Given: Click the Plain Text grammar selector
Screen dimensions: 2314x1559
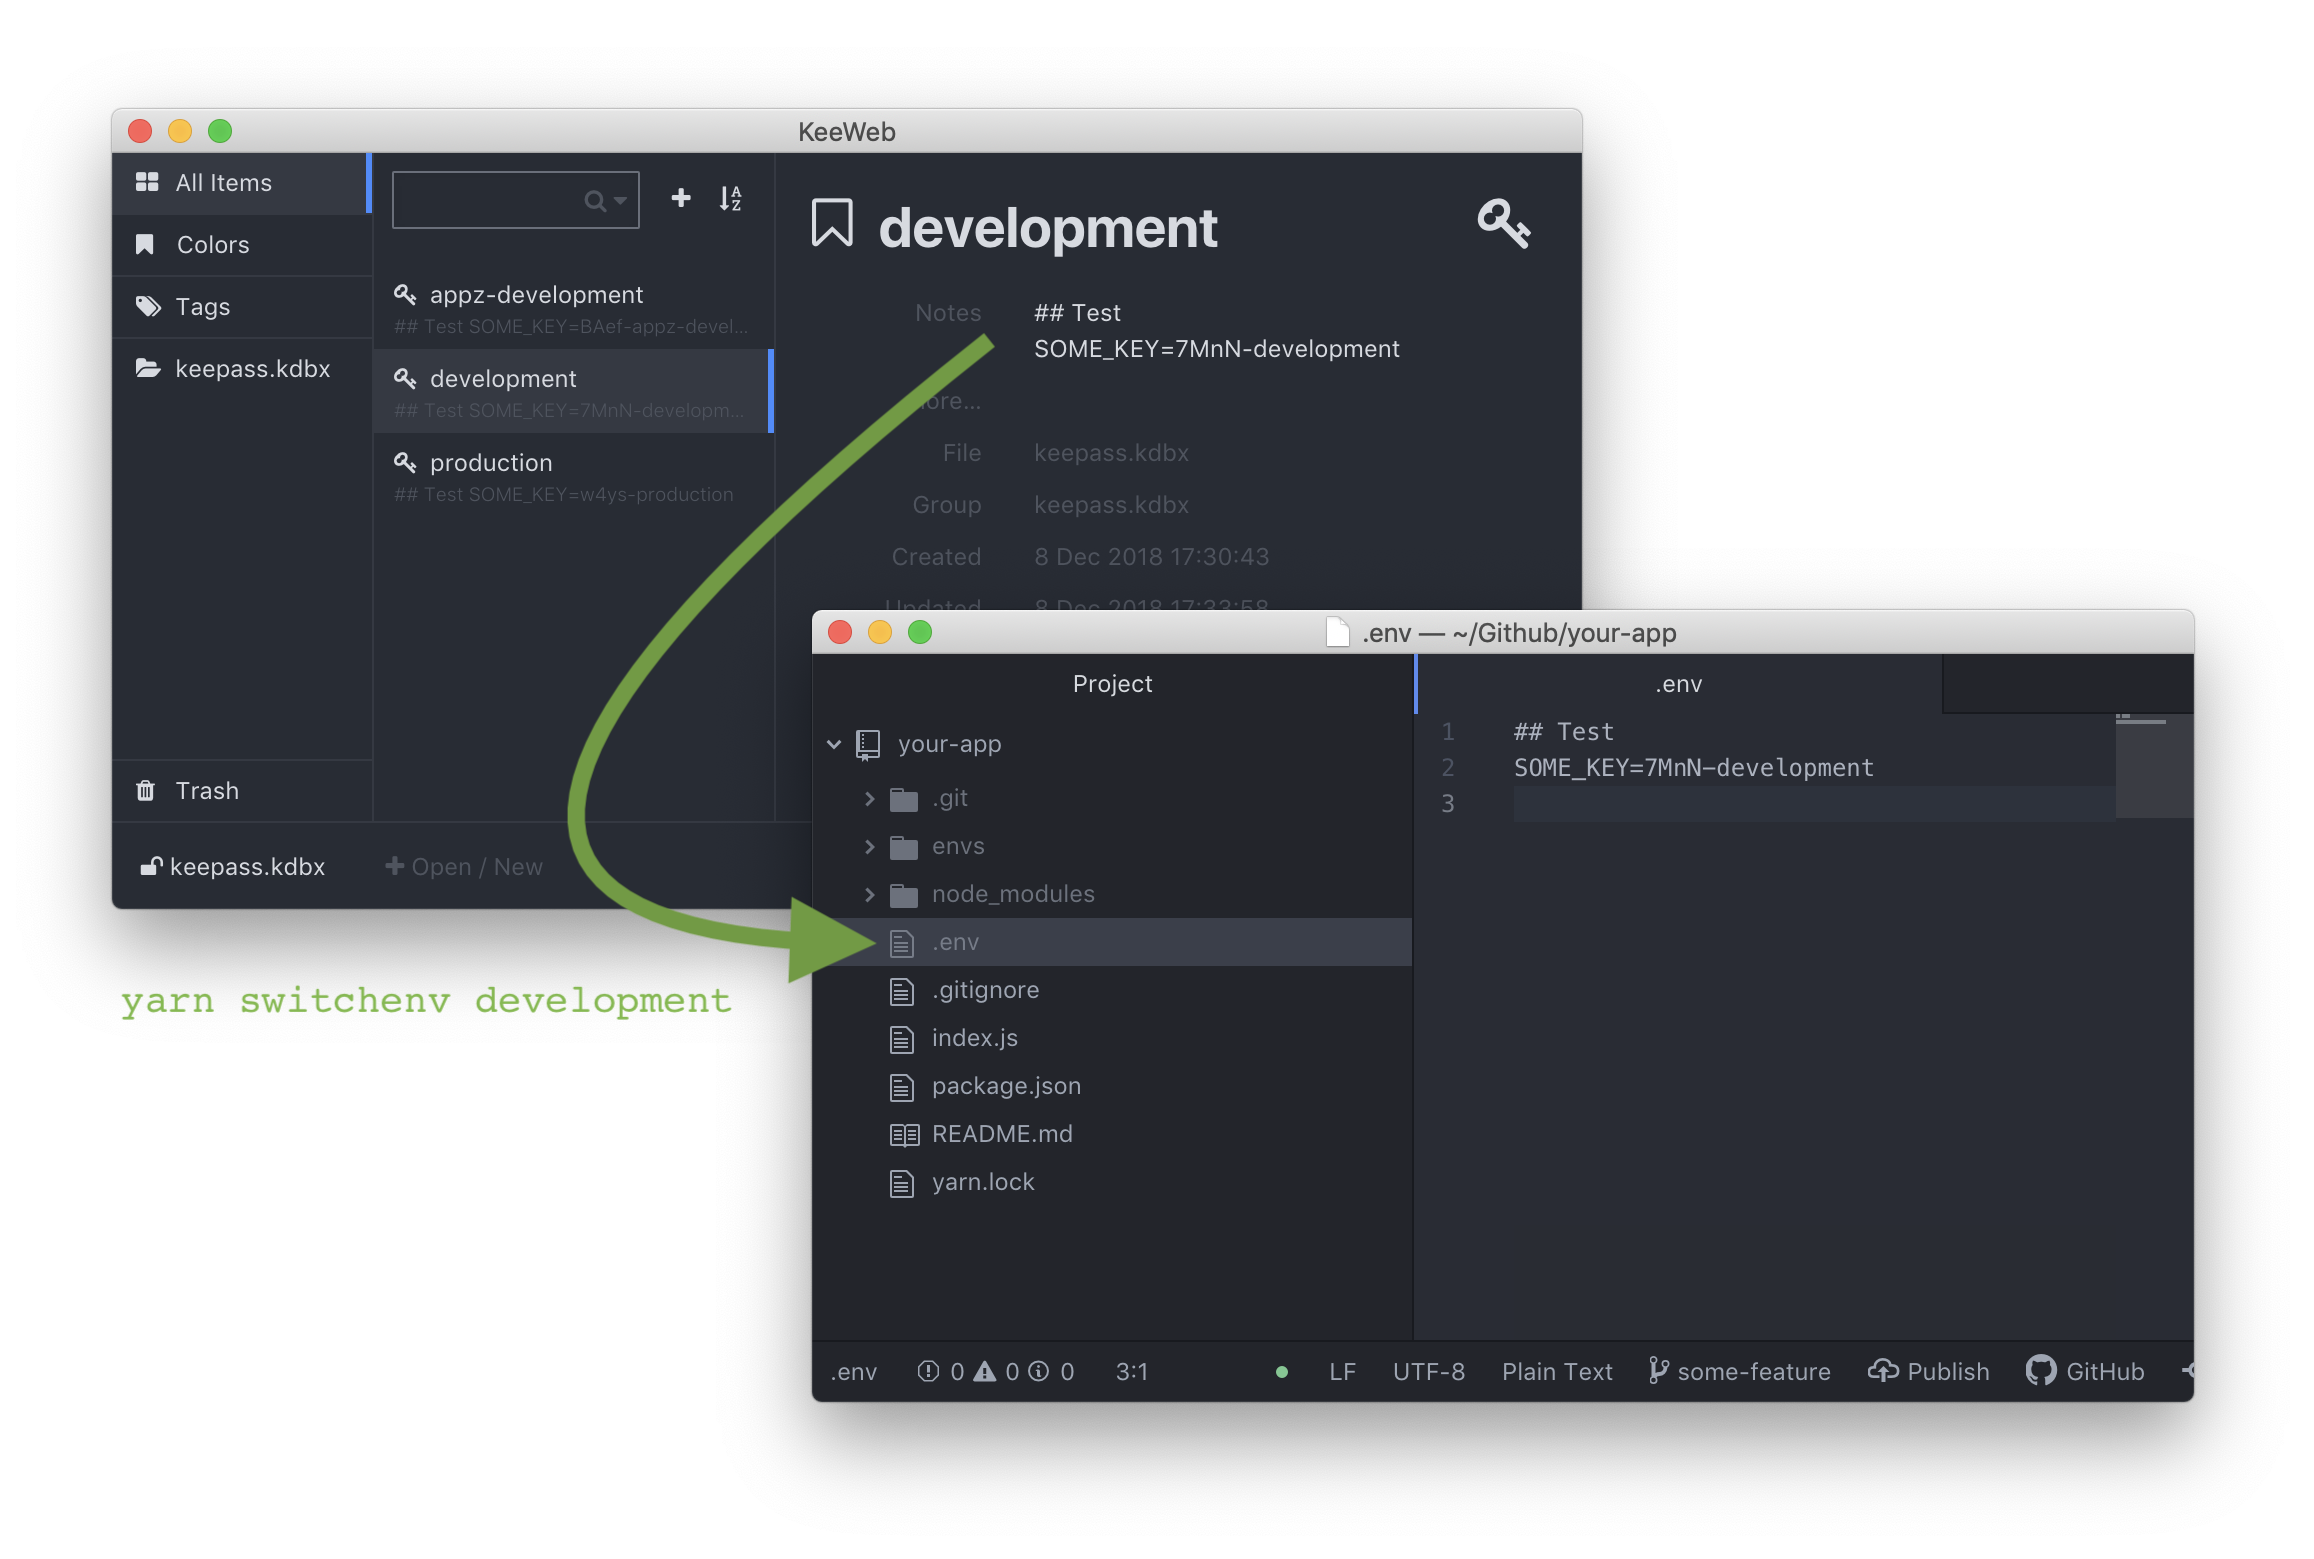Looking at the screenshot, I should pos(1556,1371).
